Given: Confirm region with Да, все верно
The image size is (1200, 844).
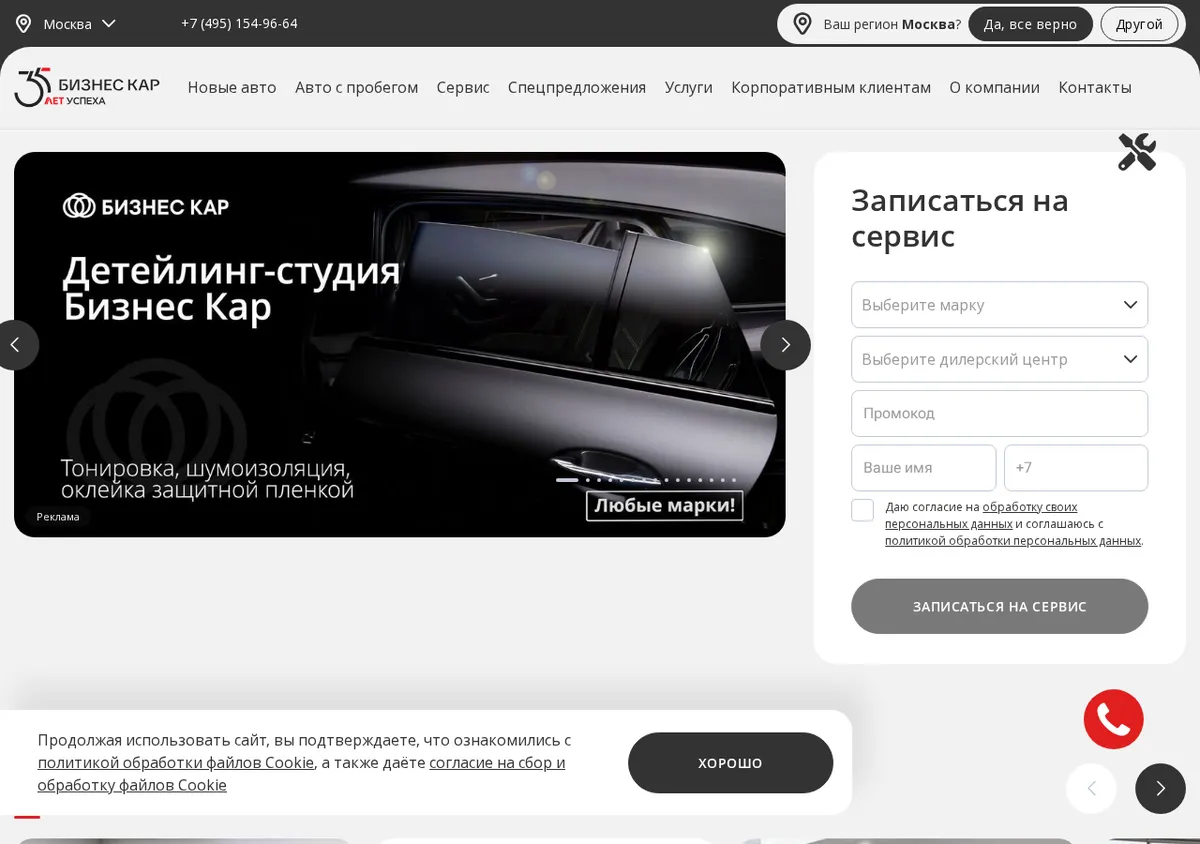Looking at the screenshot, I should click(1030, 24).
